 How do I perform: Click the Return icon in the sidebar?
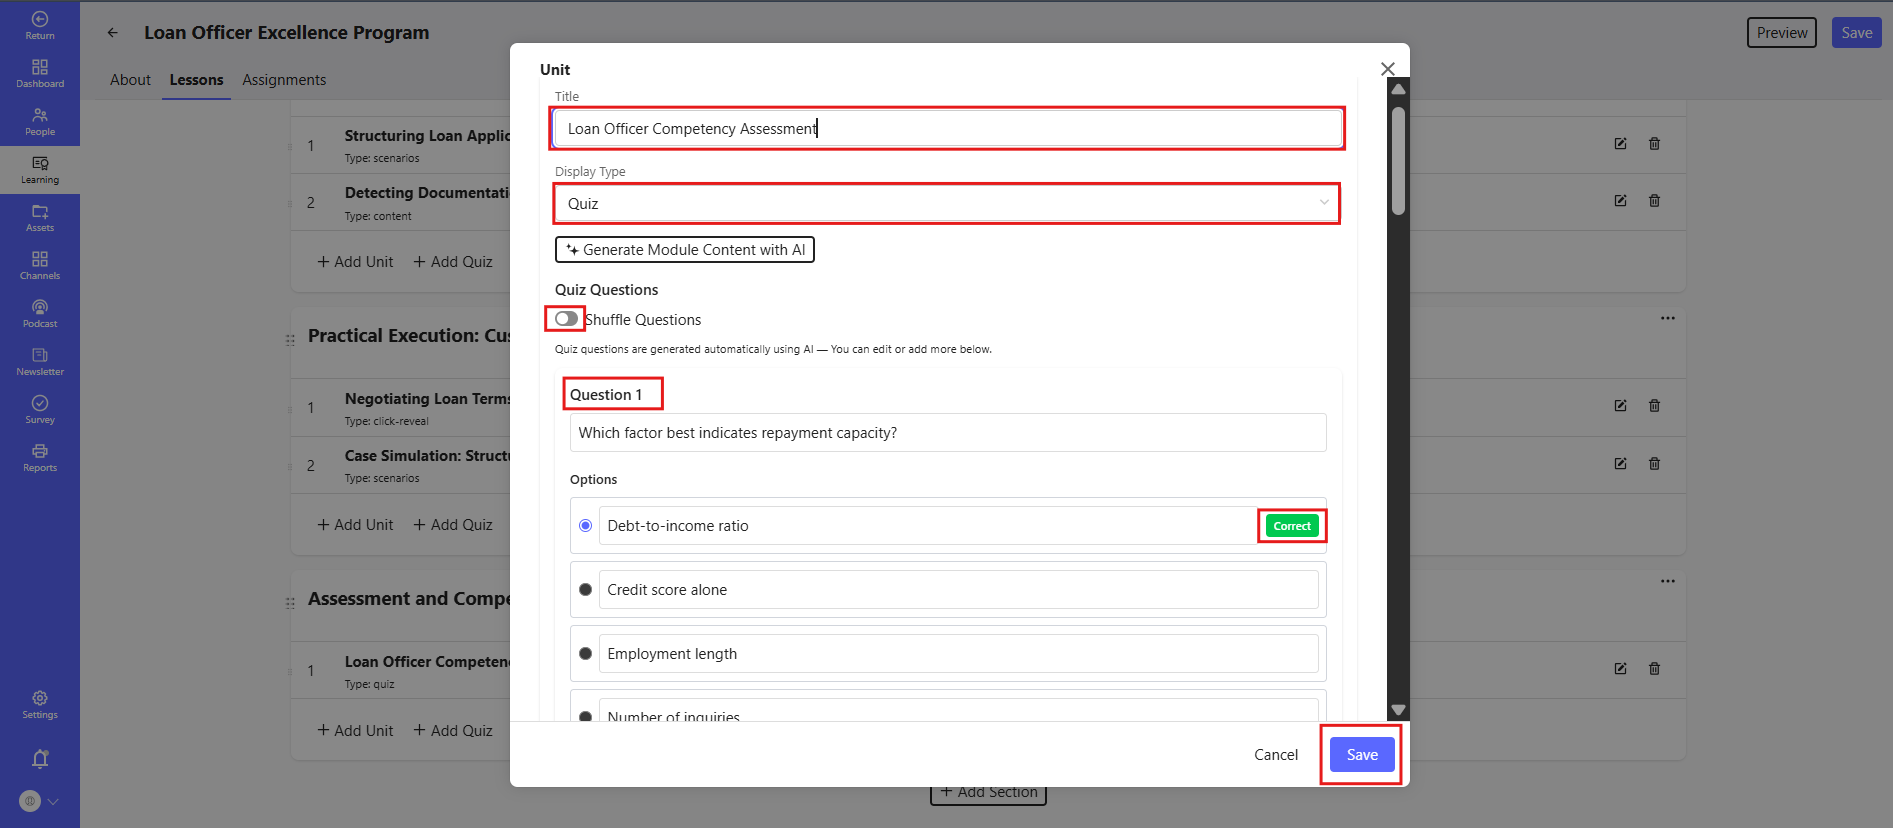(x=40, y=25)
